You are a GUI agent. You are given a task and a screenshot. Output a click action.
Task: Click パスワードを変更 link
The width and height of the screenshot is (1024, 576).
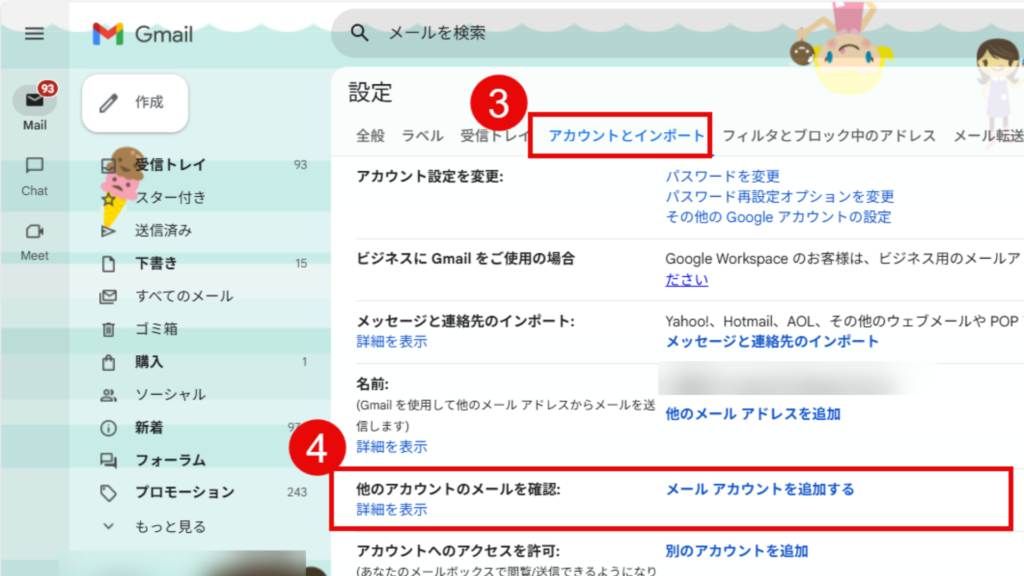723,177
